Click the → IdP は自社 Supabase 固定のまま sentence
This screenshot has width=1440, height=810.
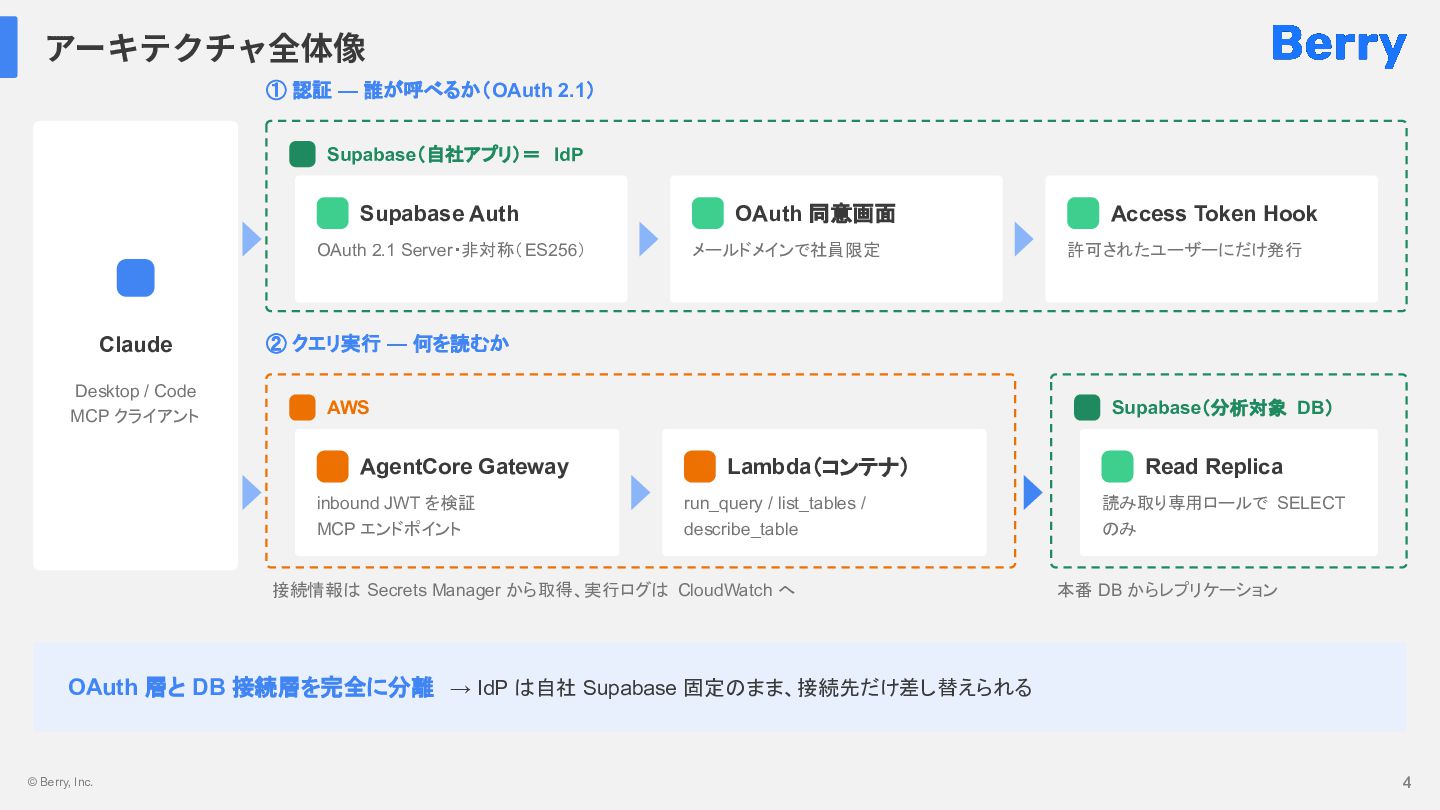tap(741, 688)
